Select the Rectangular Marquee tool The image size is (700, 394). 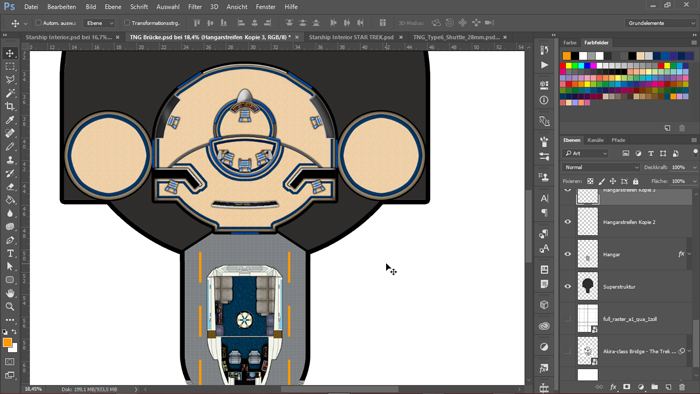[10, 66]
